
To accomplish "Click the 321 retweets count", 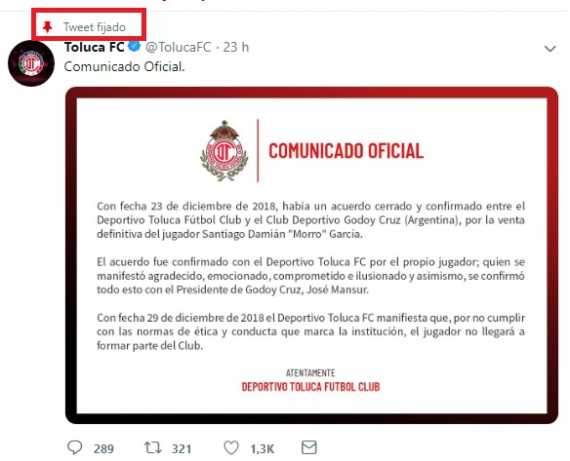I will click(181, 449).
